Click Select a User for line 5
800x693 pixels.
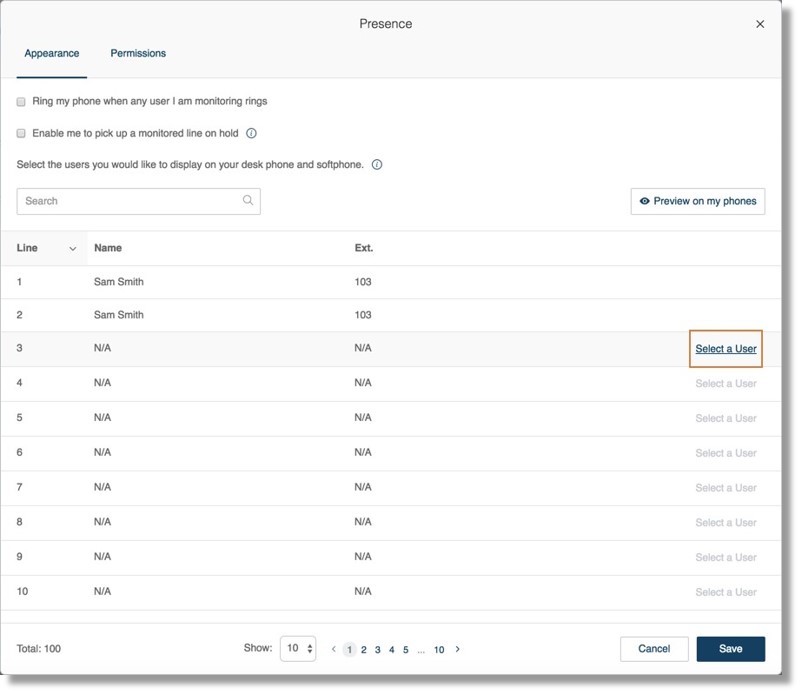click(x=726, y=418)
